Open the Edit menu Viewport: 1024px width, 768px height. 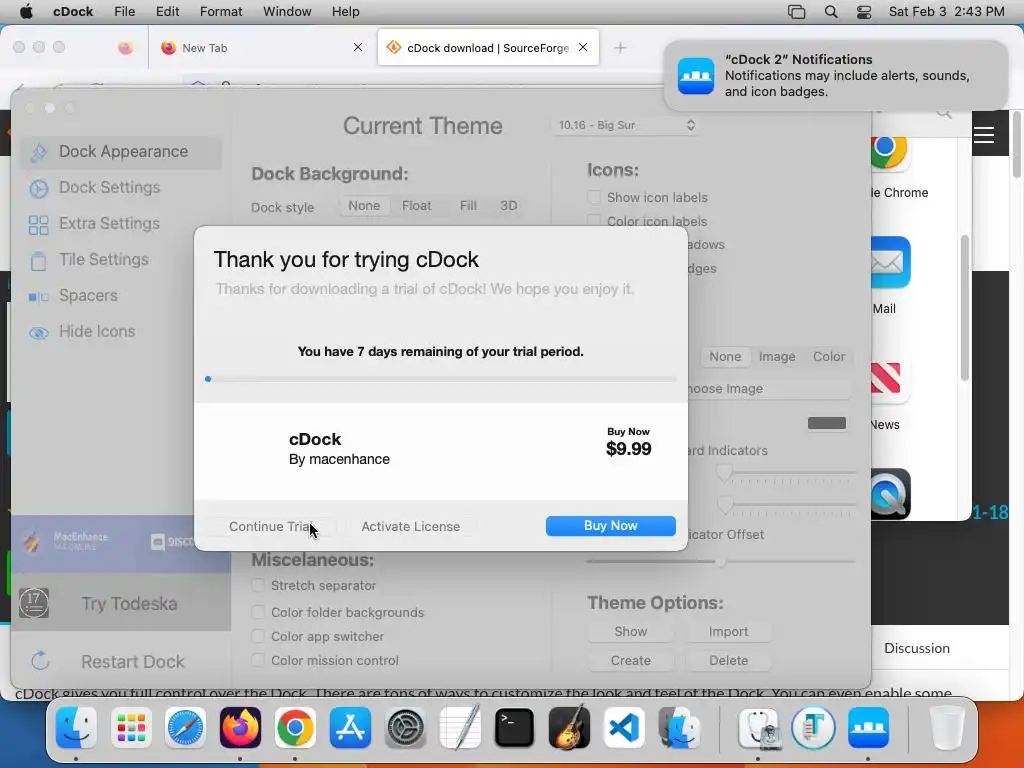[x=167, y=12]
